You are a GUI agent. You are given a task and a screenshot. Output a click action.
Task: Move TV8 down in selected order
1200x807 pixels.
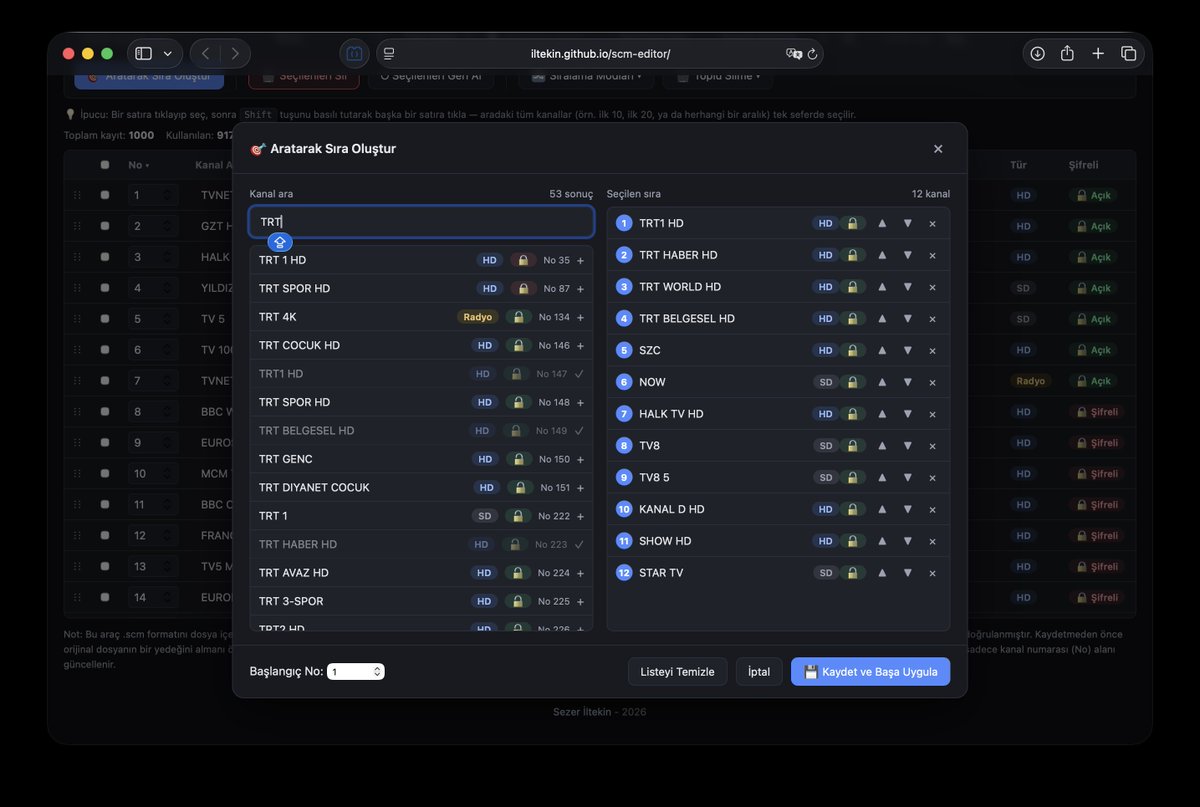click(x=907, y=446)
